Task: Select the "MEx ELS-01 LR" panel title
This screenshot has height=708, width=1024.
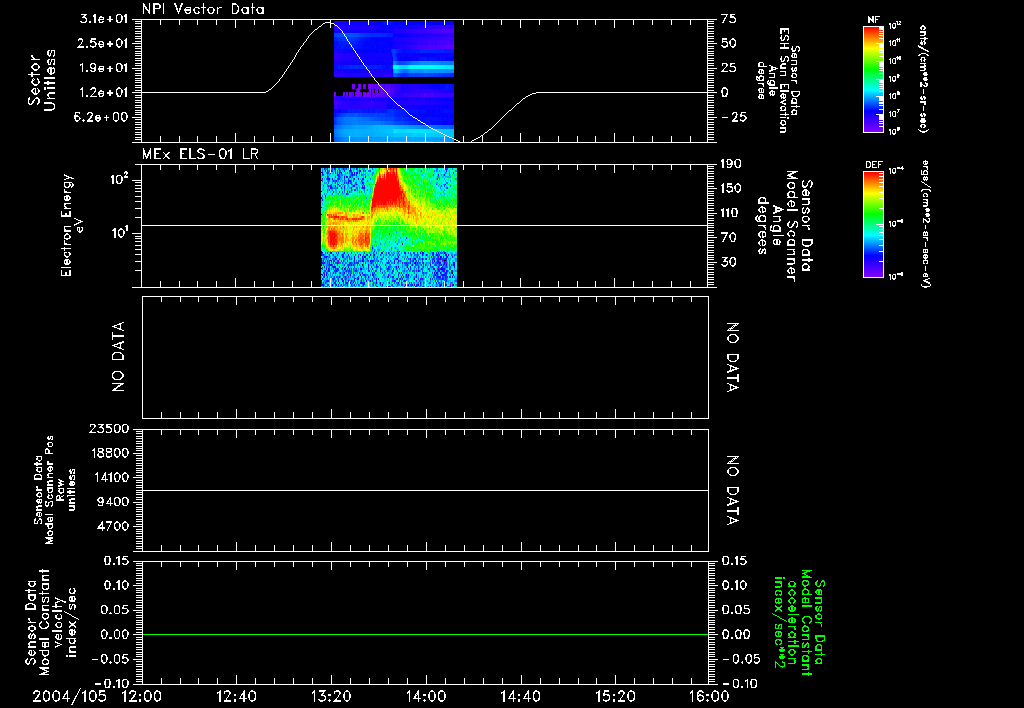Action: click(200, 154)
